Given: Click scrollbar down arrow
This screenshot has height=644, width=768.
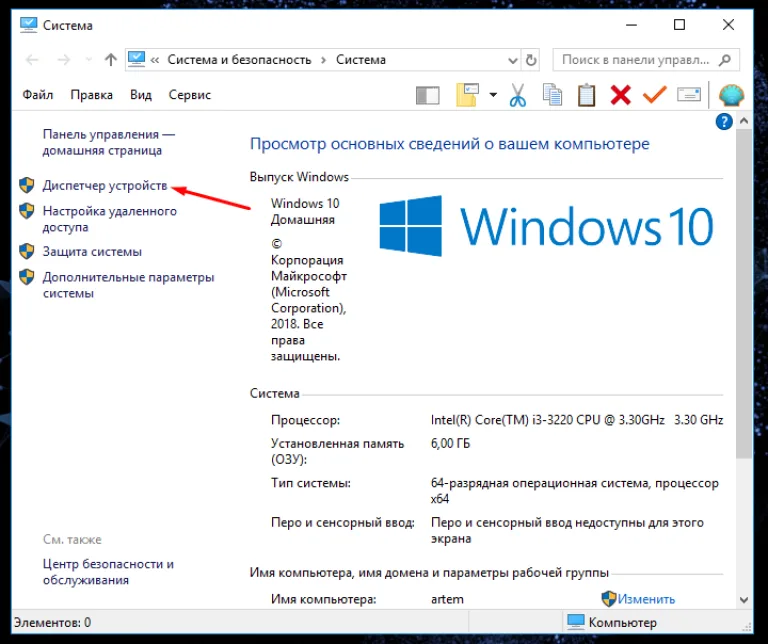Looking at the screenshot, I should coord(744,600).
